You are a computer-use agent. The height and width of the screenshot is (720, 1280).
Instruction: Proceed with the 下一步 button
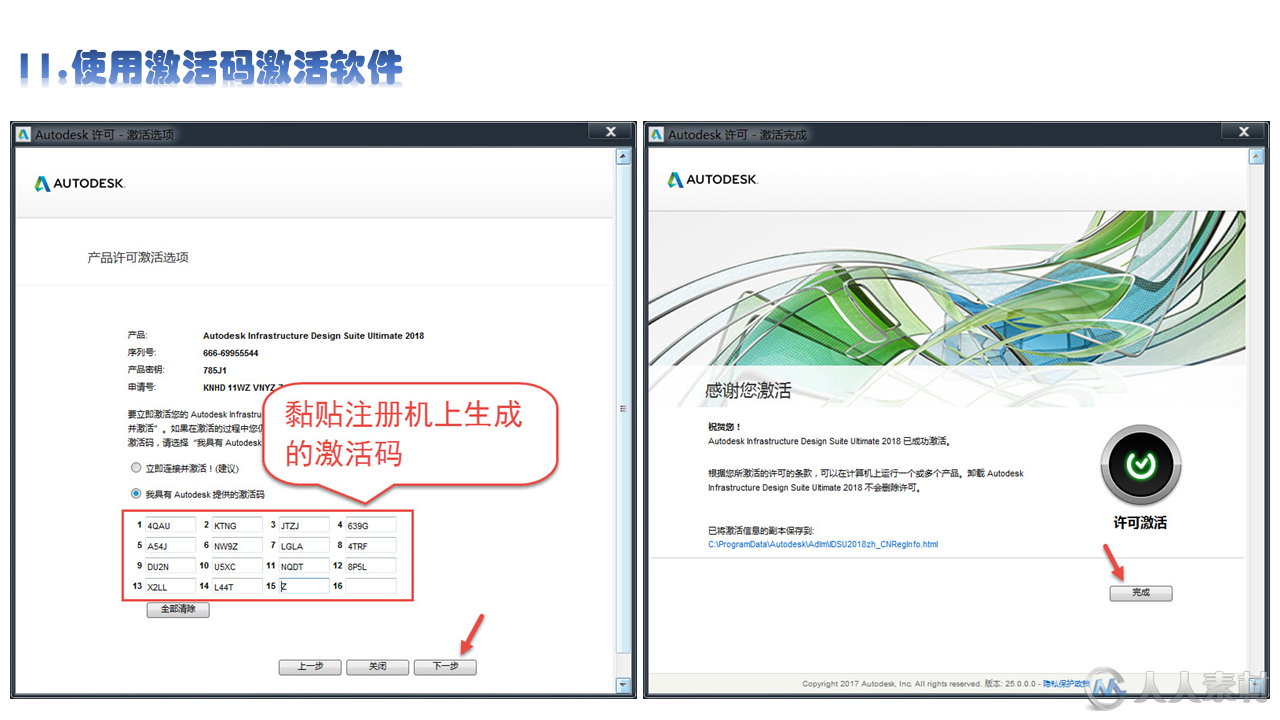[445, 666]
